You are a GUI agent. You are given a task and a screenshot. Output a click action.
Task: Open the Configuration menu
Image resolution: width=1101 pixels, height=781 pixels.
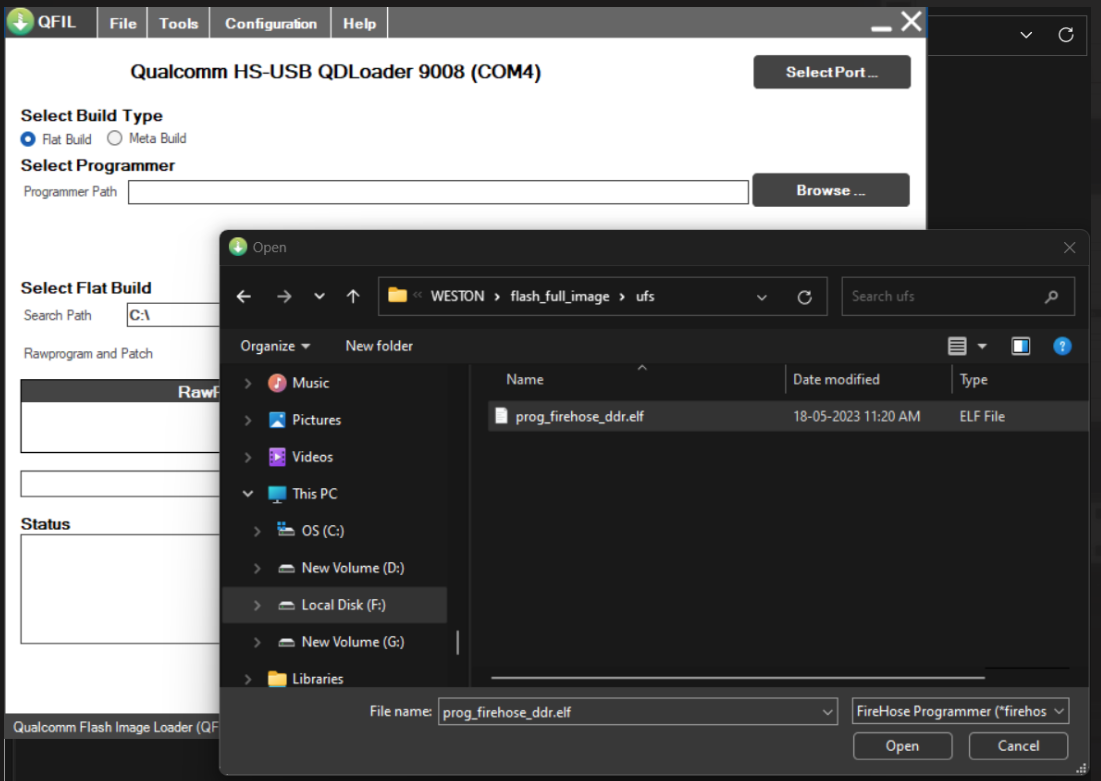coord(270,23)
